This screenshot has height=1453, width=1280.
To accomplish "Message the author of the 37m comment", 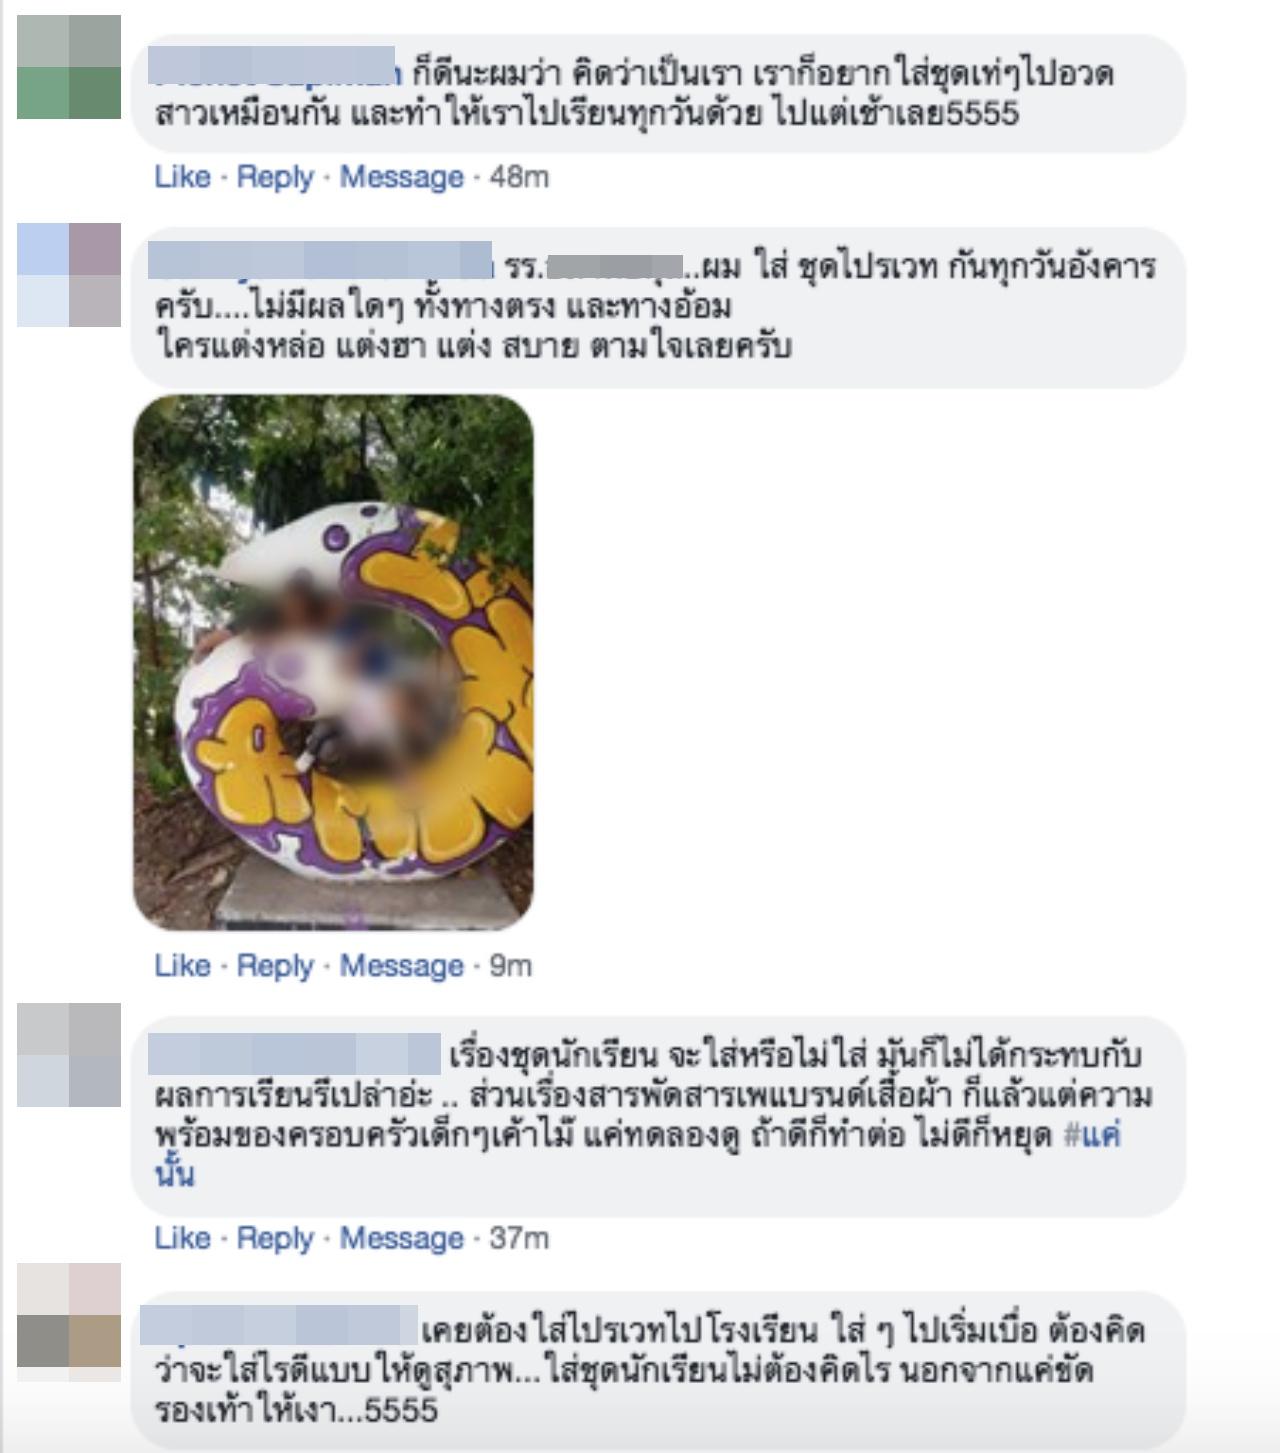I will [x=402, y=1238].
